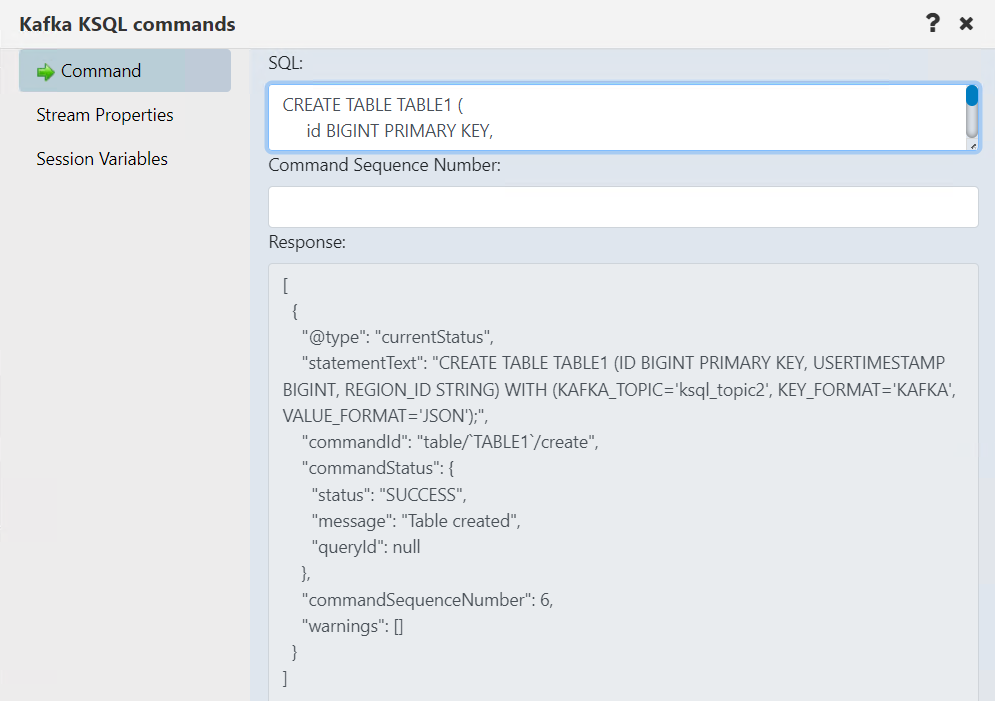995x701 pixels.
Task: Click the Response label
Action: [307, 242]
